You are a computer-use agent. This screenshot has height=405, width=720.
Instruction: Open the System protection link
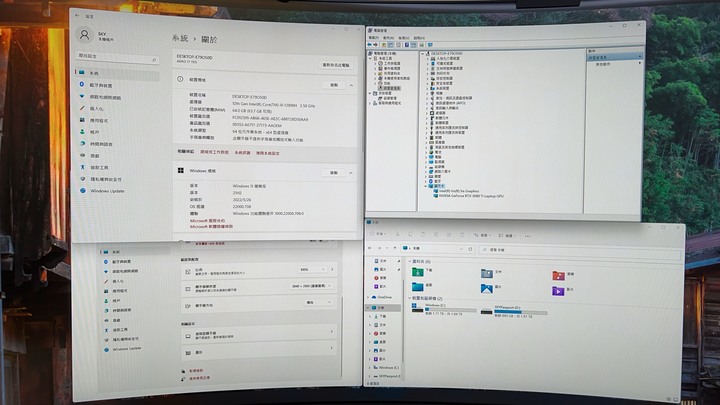(242, 152)
